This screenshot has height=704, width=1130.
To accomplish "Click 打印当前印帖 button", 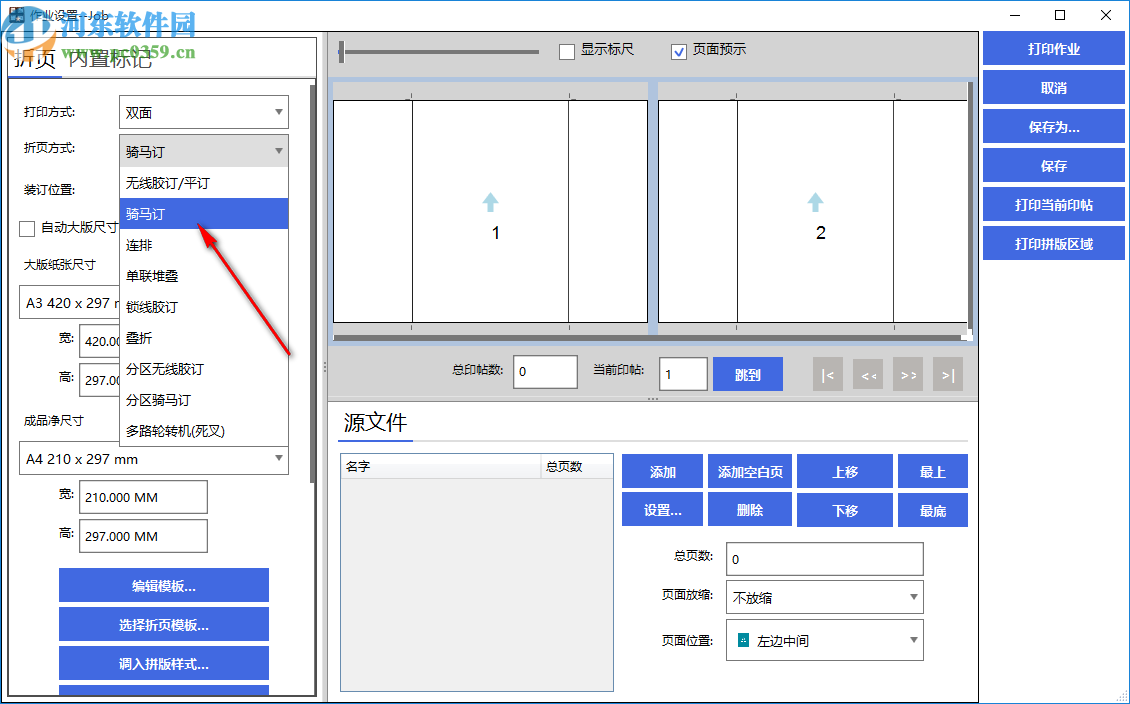I will click(x=1054, y=205).
